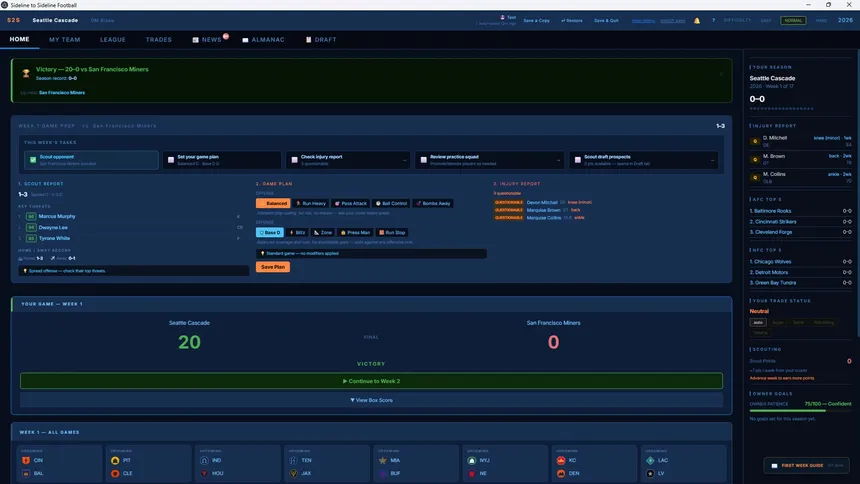
Task: Open the NEWS tab
Action: 207,40
